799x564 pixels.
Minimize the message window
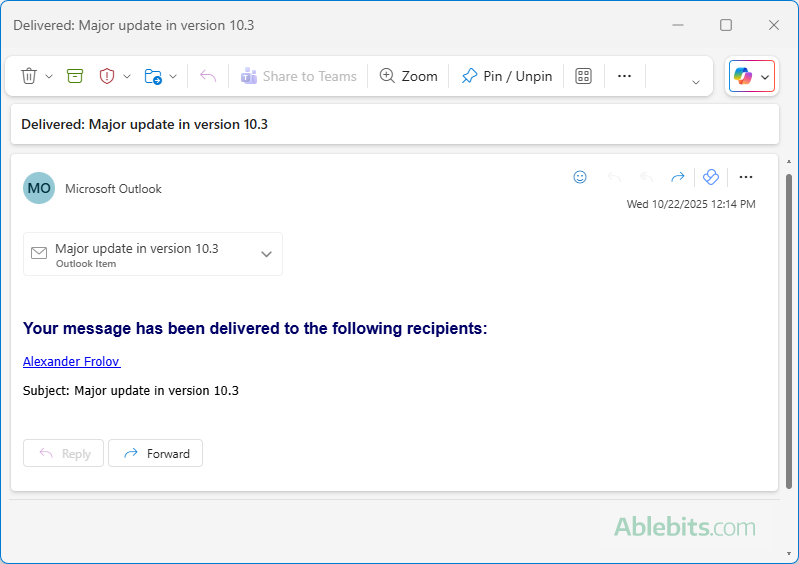click(x=678, y=25)
